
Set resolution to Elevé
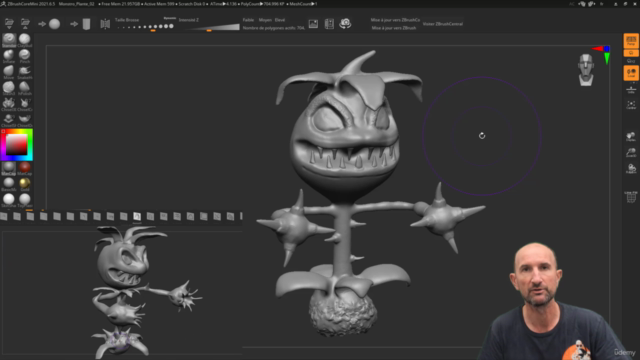[280, 20]
